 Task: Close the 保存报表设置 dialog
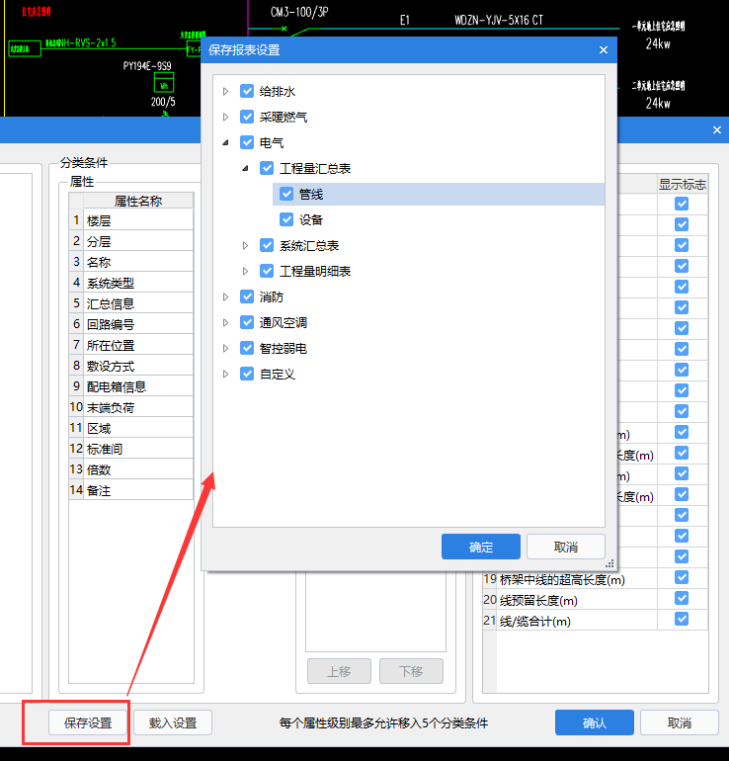pyautogui.click(x=603, y=50)
